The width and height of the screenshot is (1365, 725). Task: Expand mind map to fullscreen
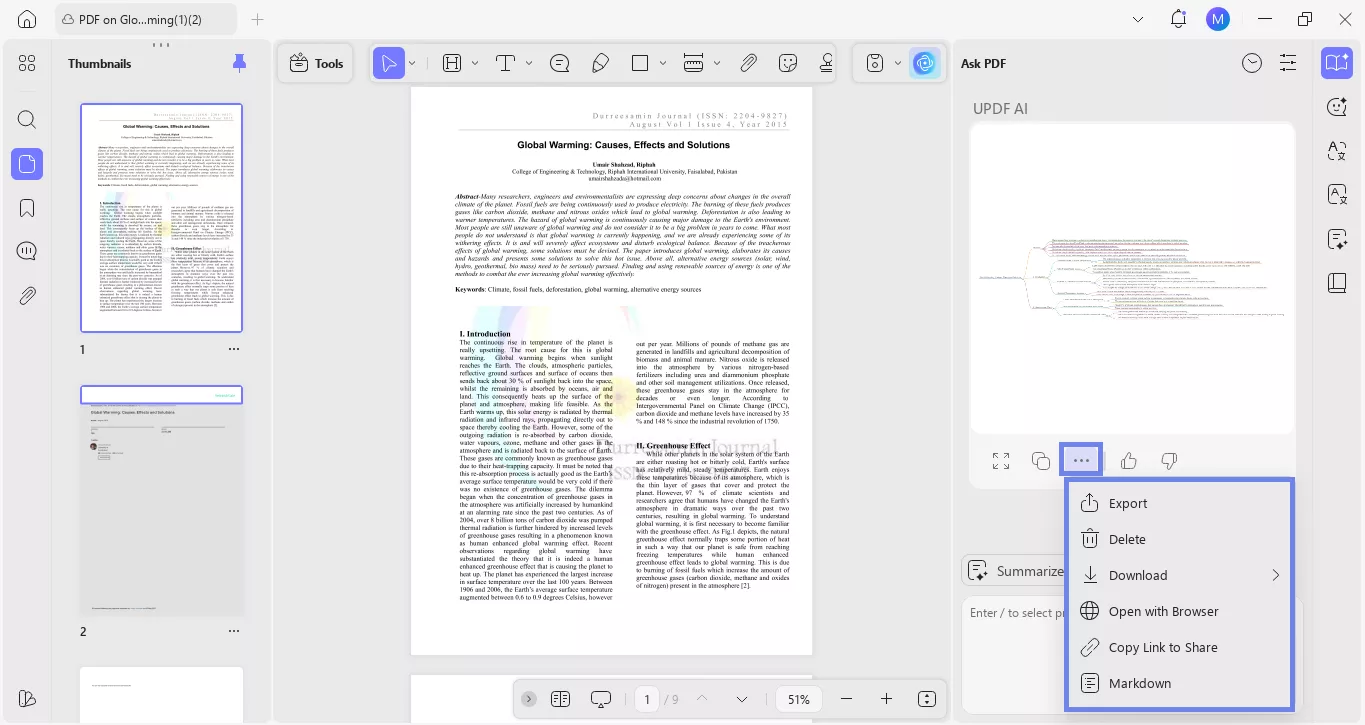tap(1001, 461)
